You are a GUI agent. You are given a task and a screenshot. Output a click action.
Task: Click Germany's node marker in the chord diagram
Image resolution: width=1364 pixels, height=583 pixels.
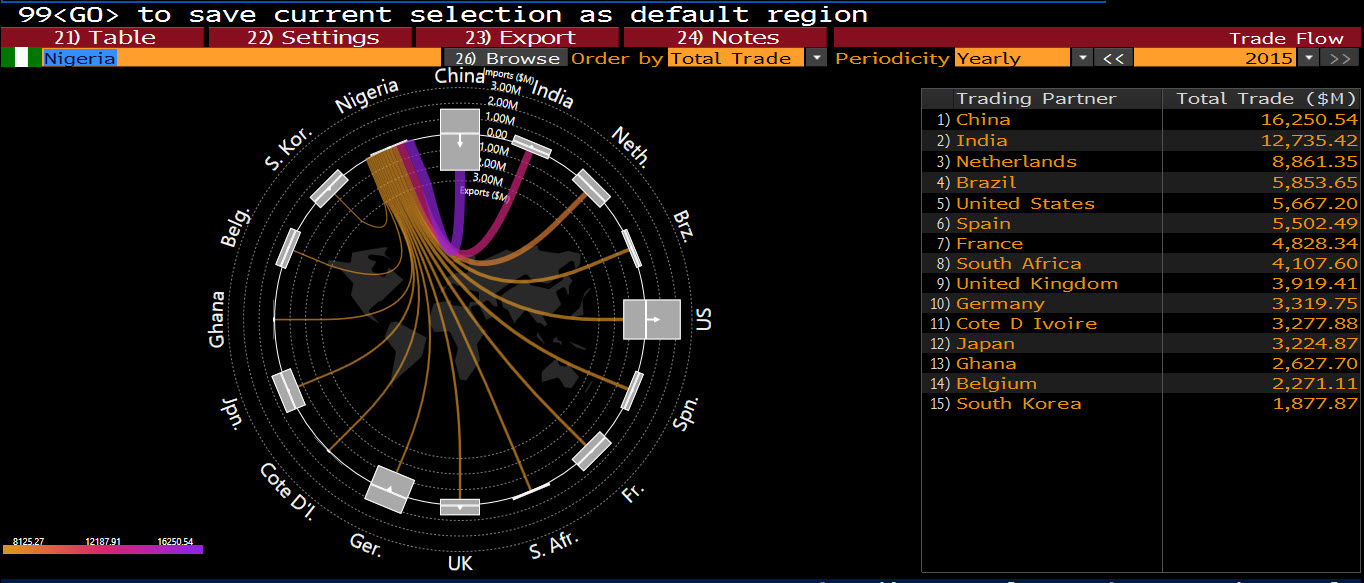click(x=391, y=488)
